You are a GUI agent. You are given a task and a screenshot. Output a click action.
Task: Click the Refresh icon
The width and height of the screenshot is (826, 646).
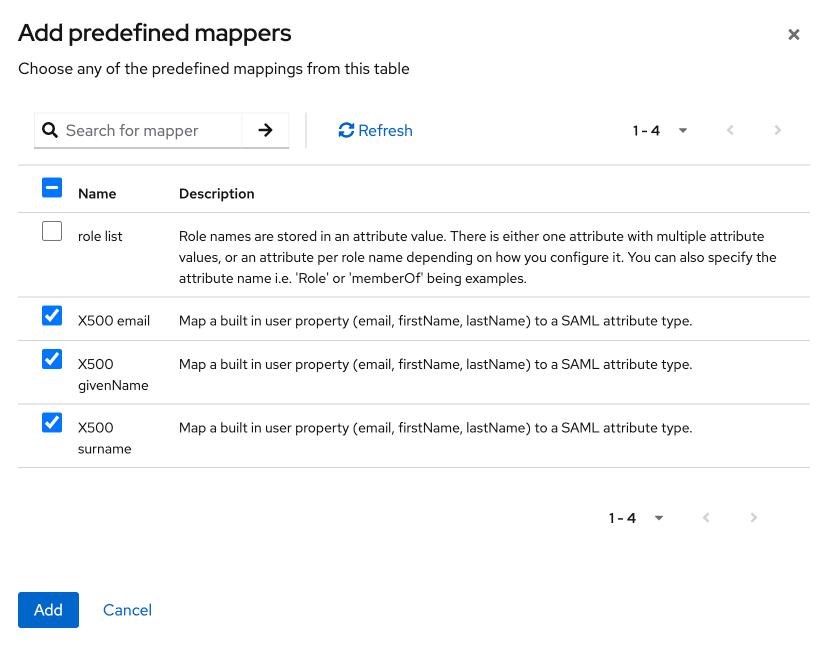pyautogui.click(x=346, y=130)
